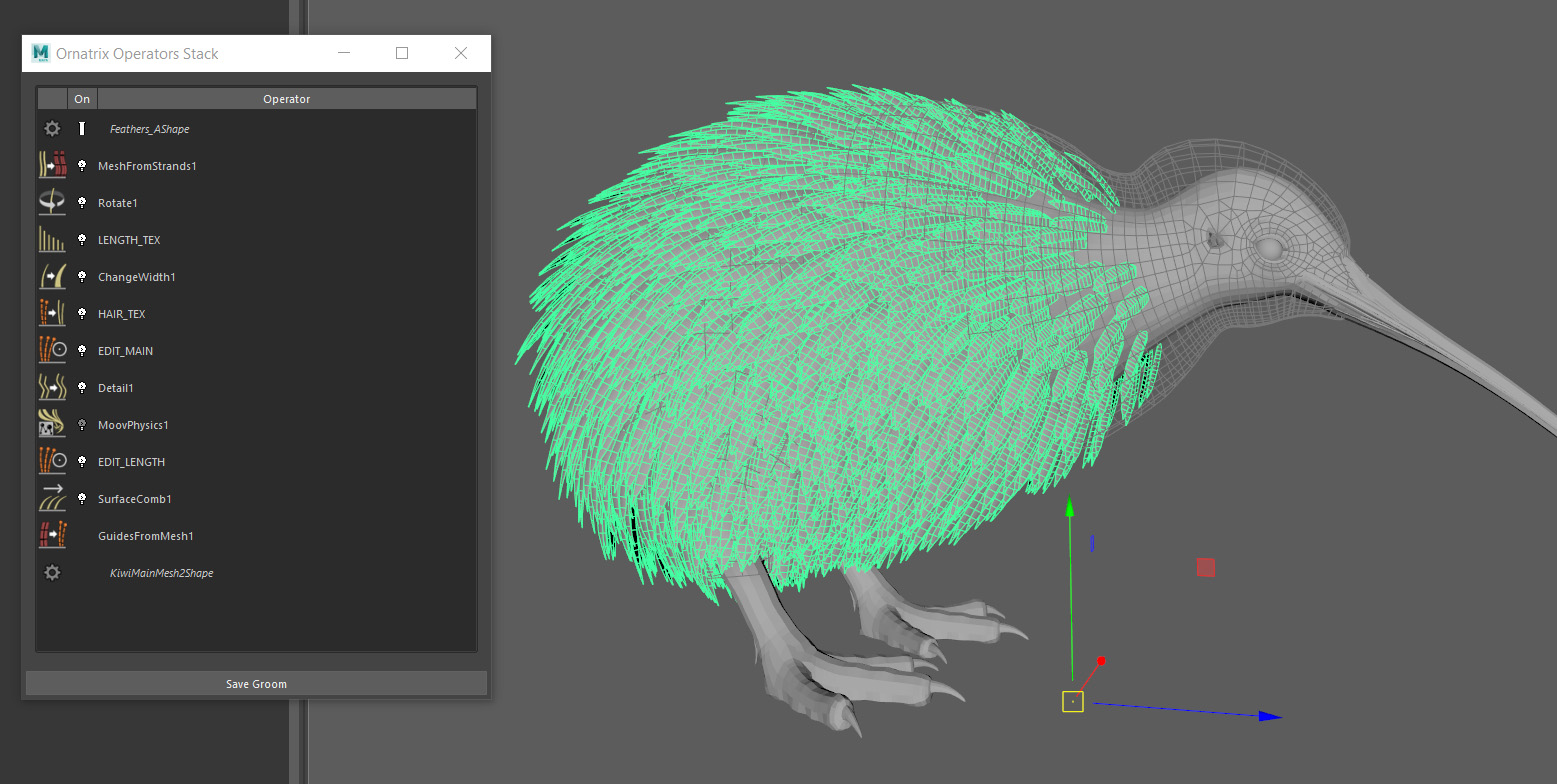Disable the EDIT_MAIN operator lightbulb
The width and height of the screenshot is (1557, 784).
82,351
